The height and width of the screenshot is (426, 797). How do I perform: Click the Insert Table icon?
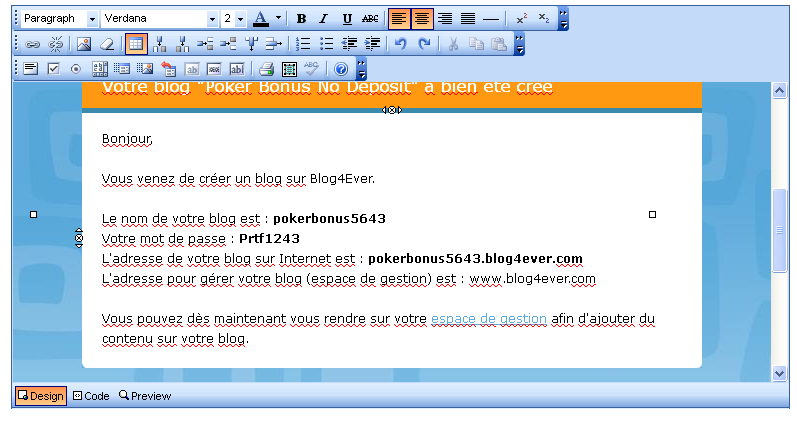coord(136,44)
